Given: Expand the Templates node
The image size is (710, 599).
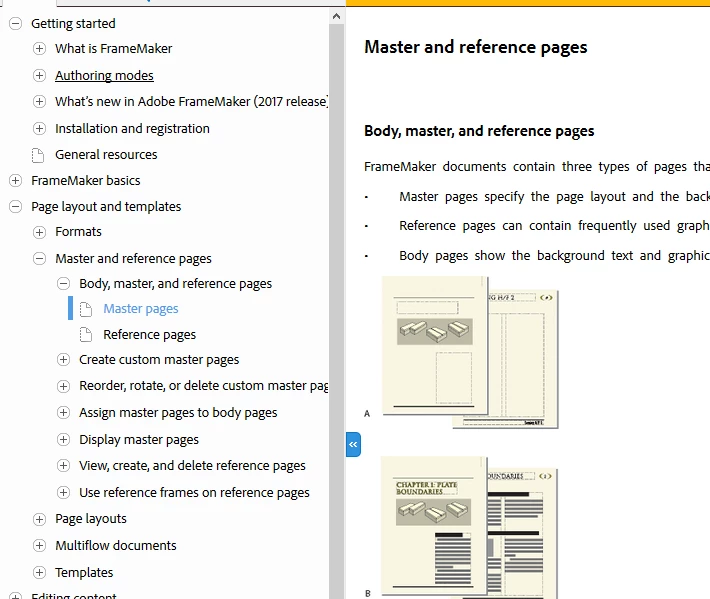Looking at the screenshot, I should 39,572.
